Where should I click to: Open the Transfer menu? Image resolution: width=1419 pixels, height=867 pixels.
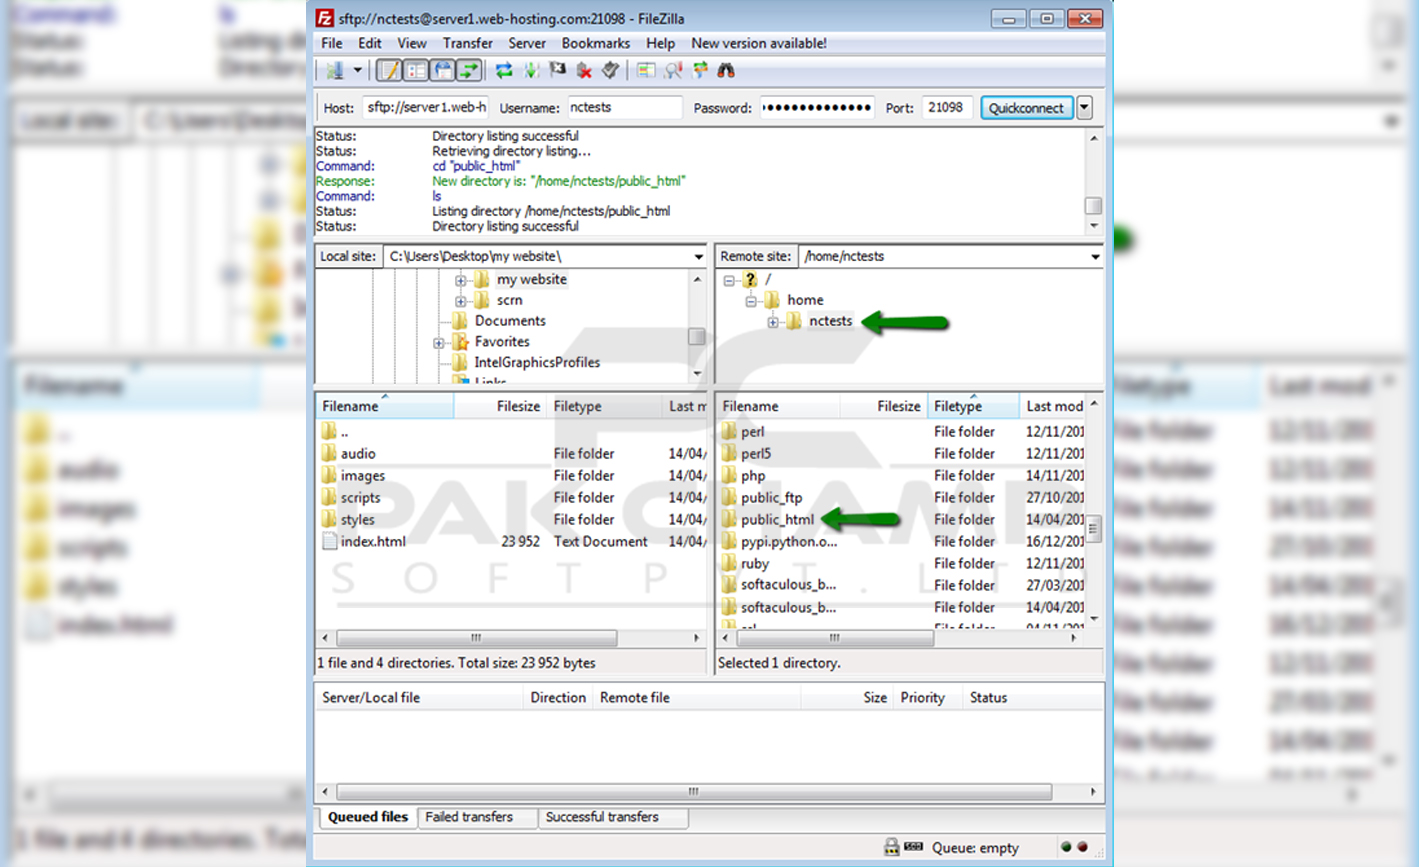[468, 43]
